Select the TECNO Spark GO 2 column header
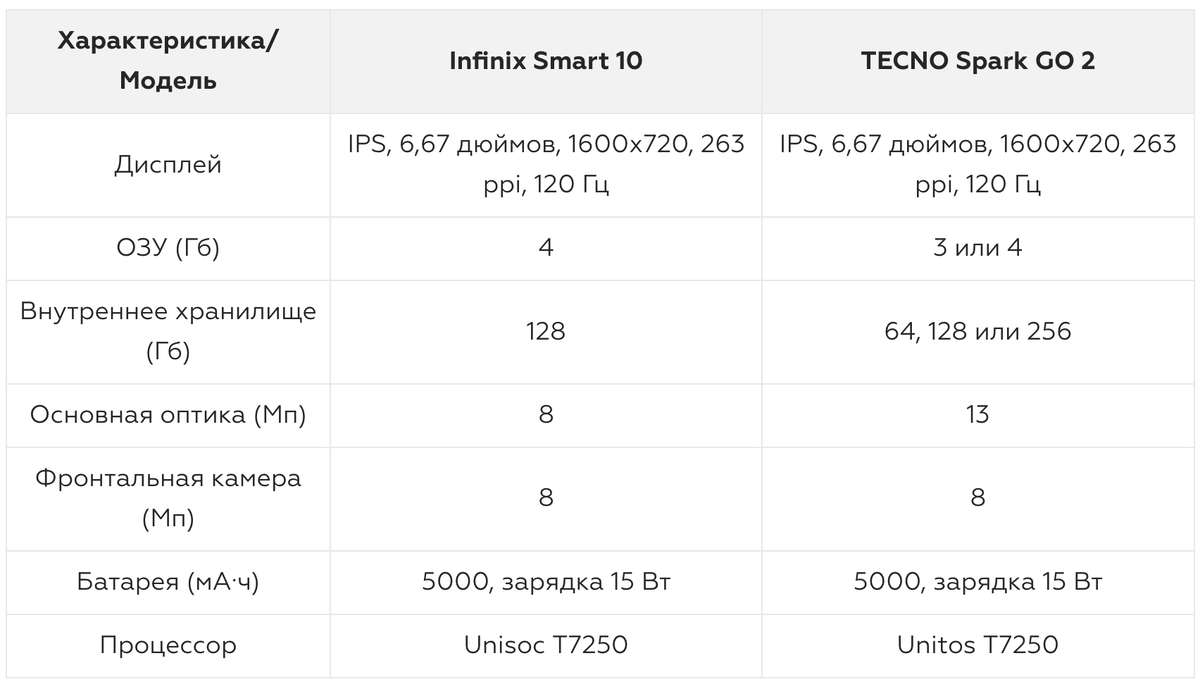Screen dimensions: 1200x682 [x=978, y=61]
